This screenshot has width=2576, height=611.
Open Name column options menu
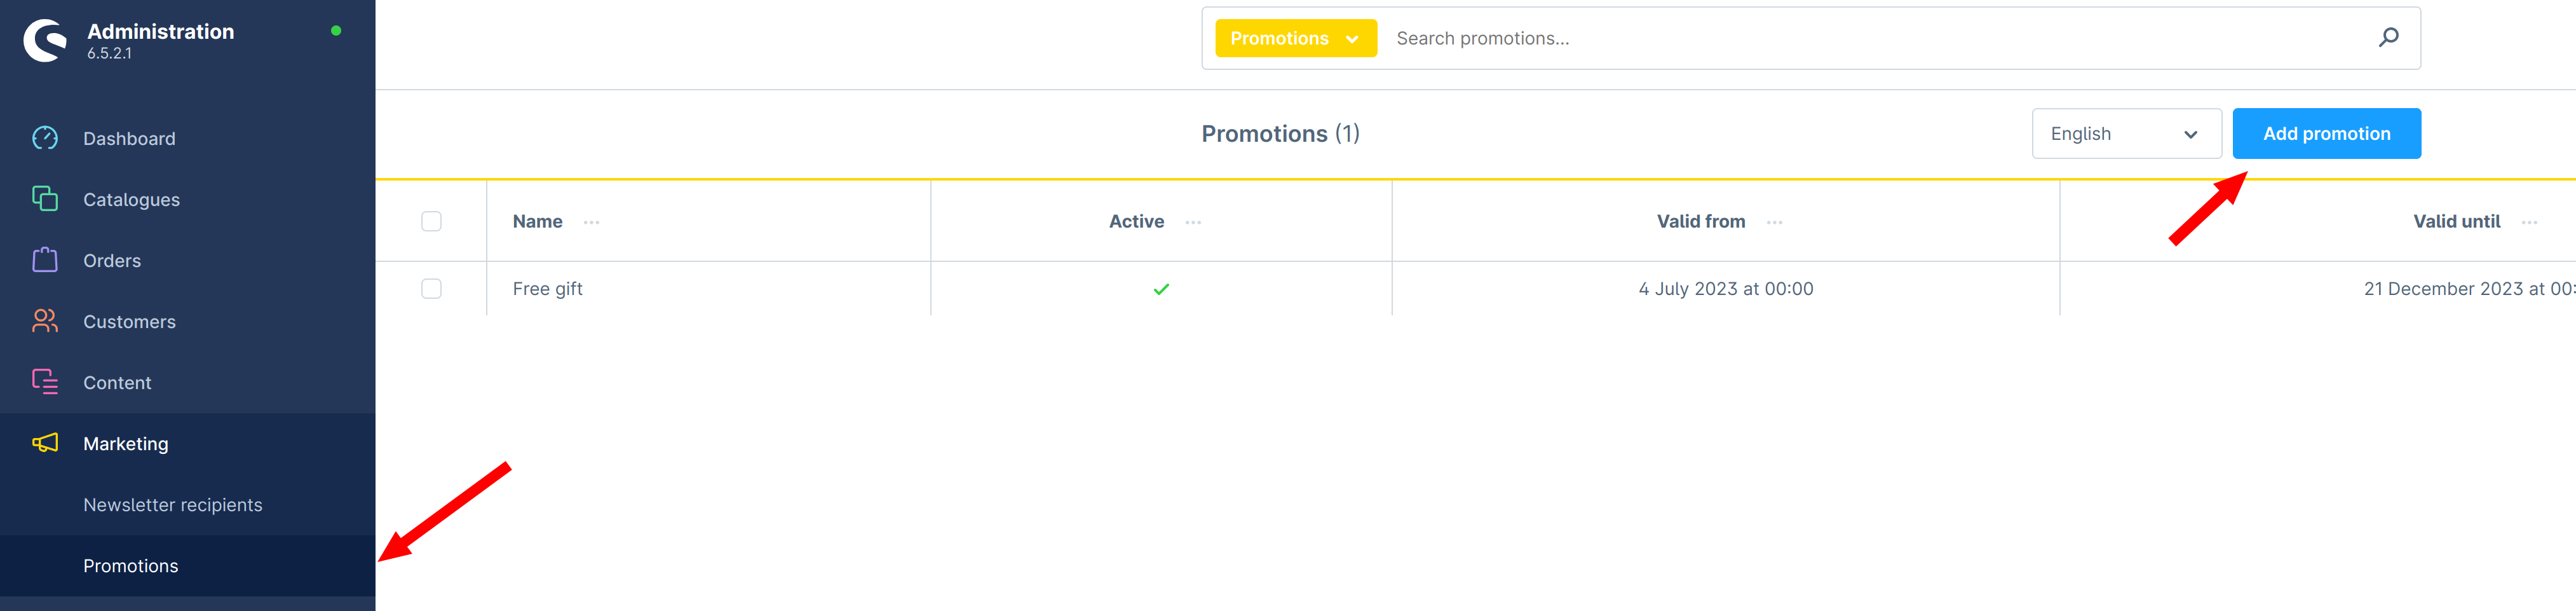point(591,222)
